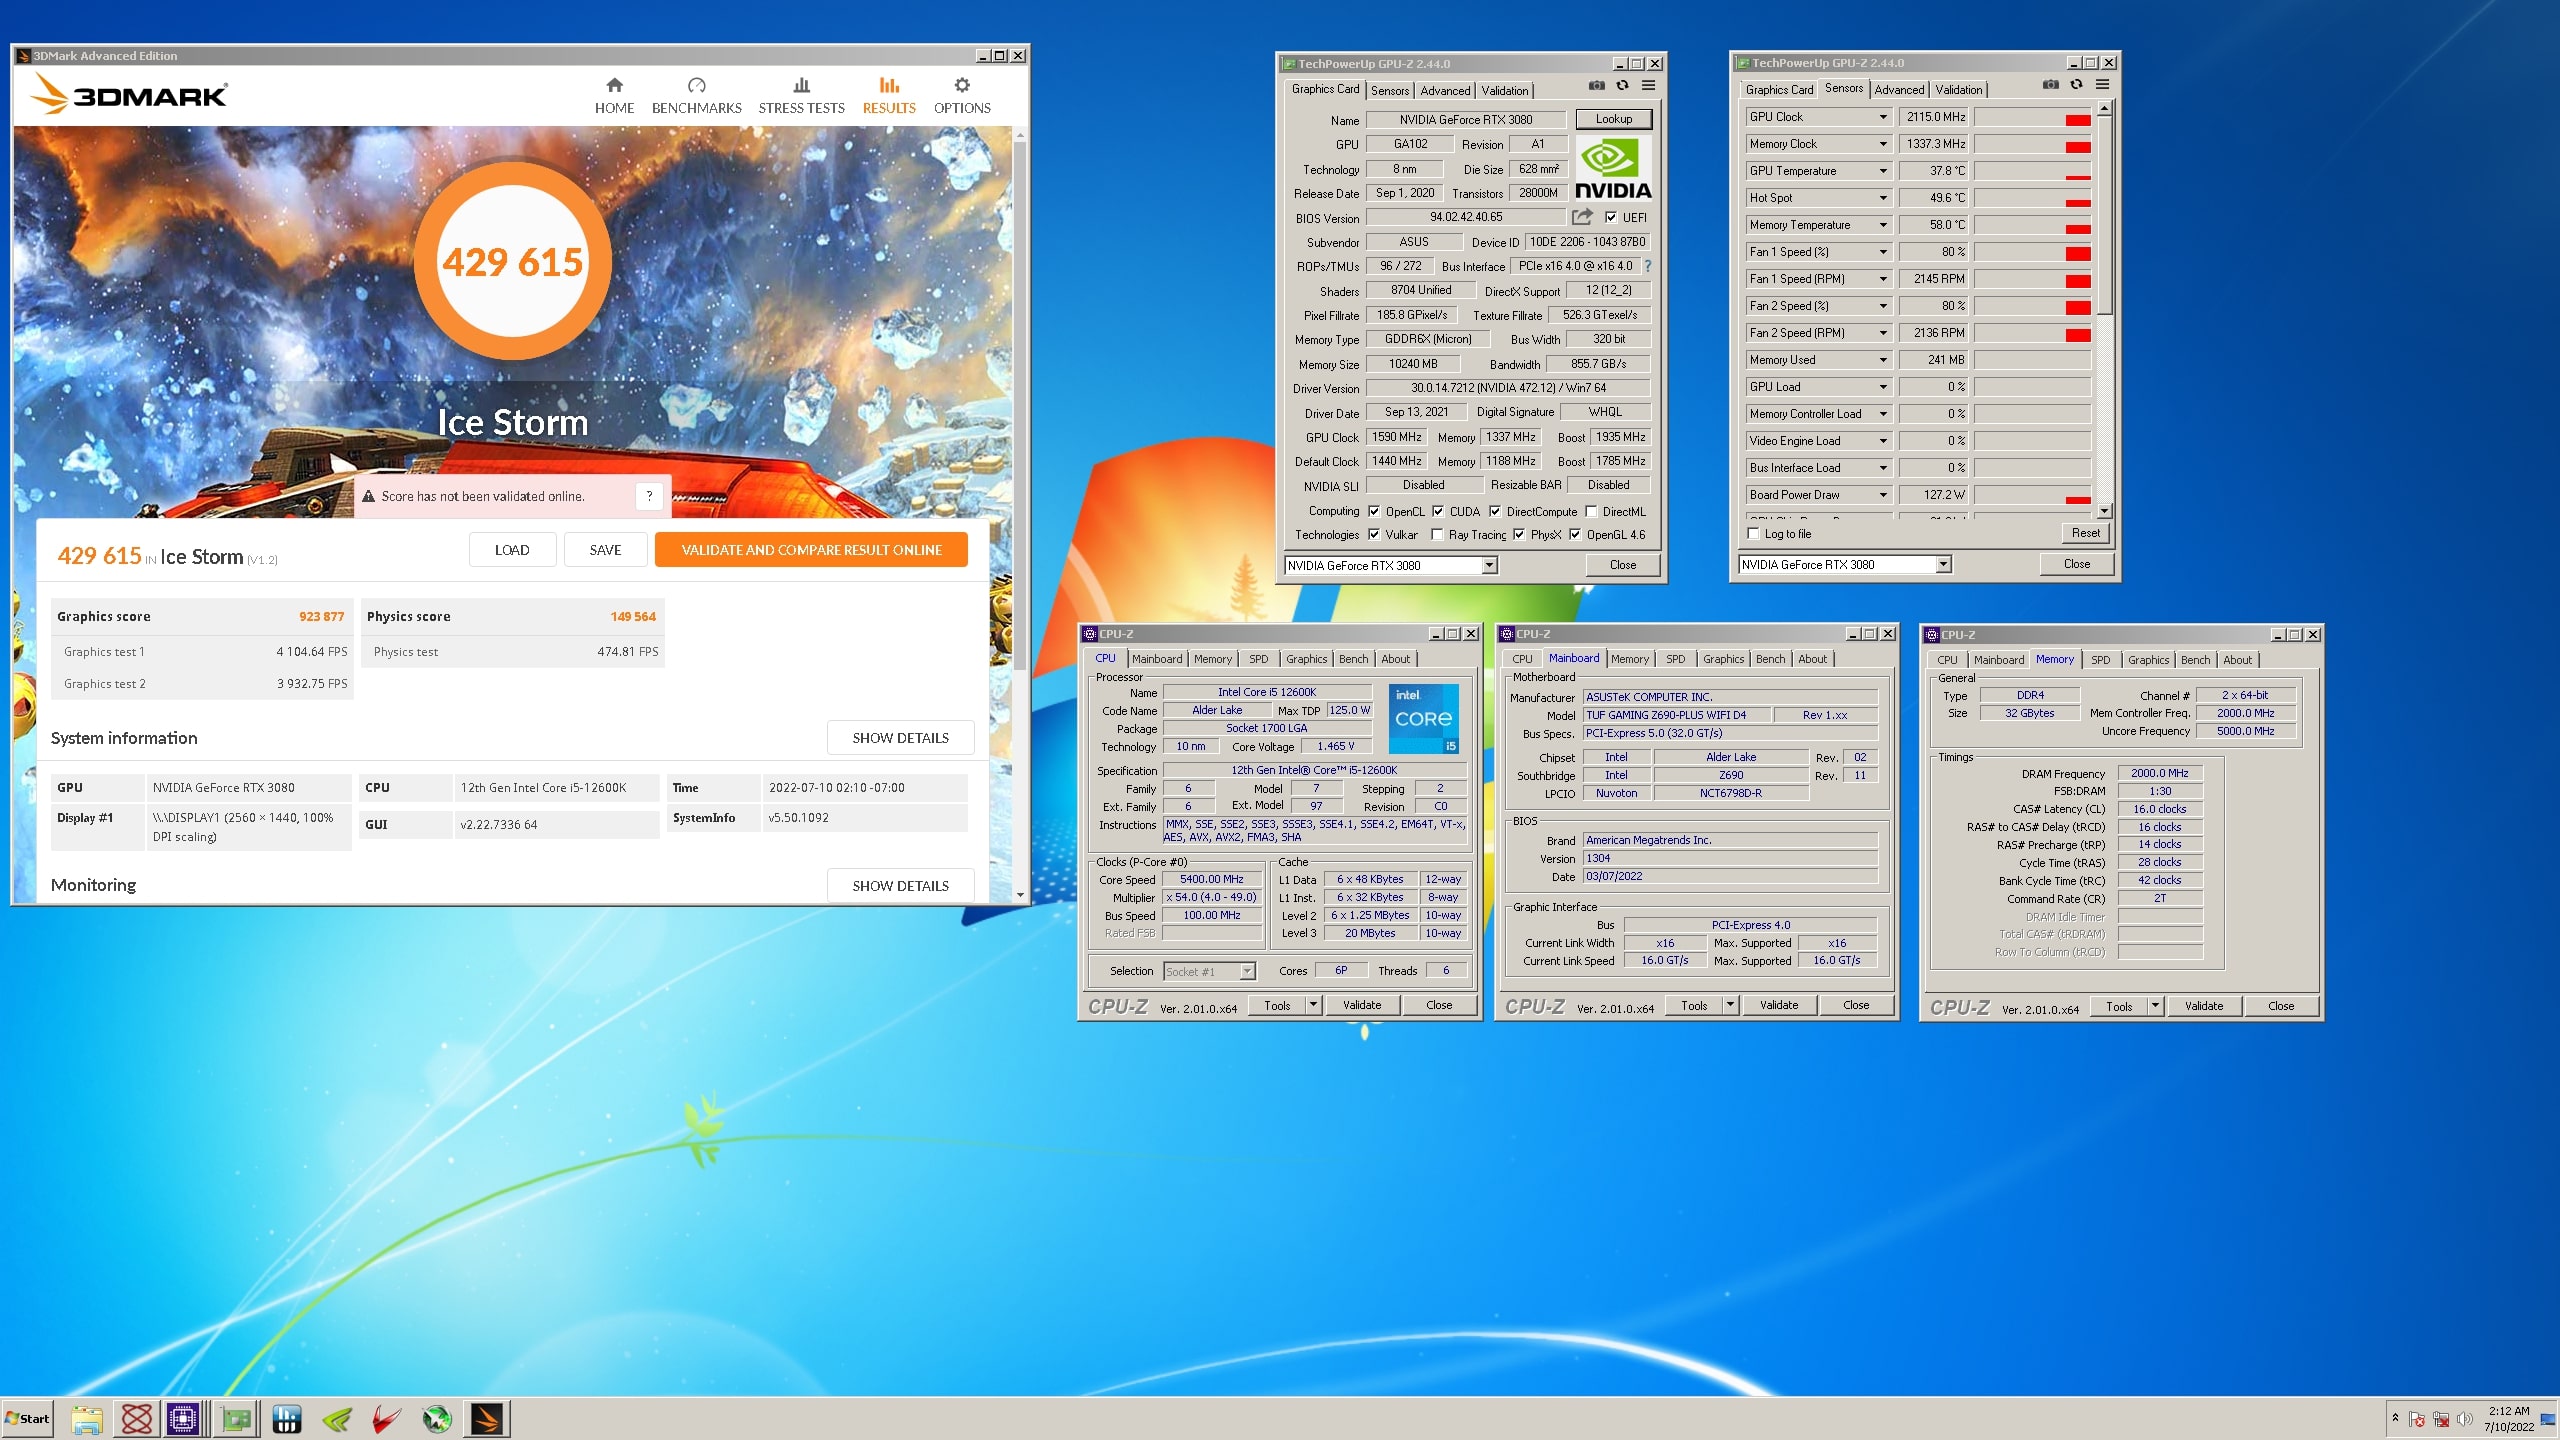Open the red wing taskbar icon
2560x1440 pixels.
coord(387,1419)
